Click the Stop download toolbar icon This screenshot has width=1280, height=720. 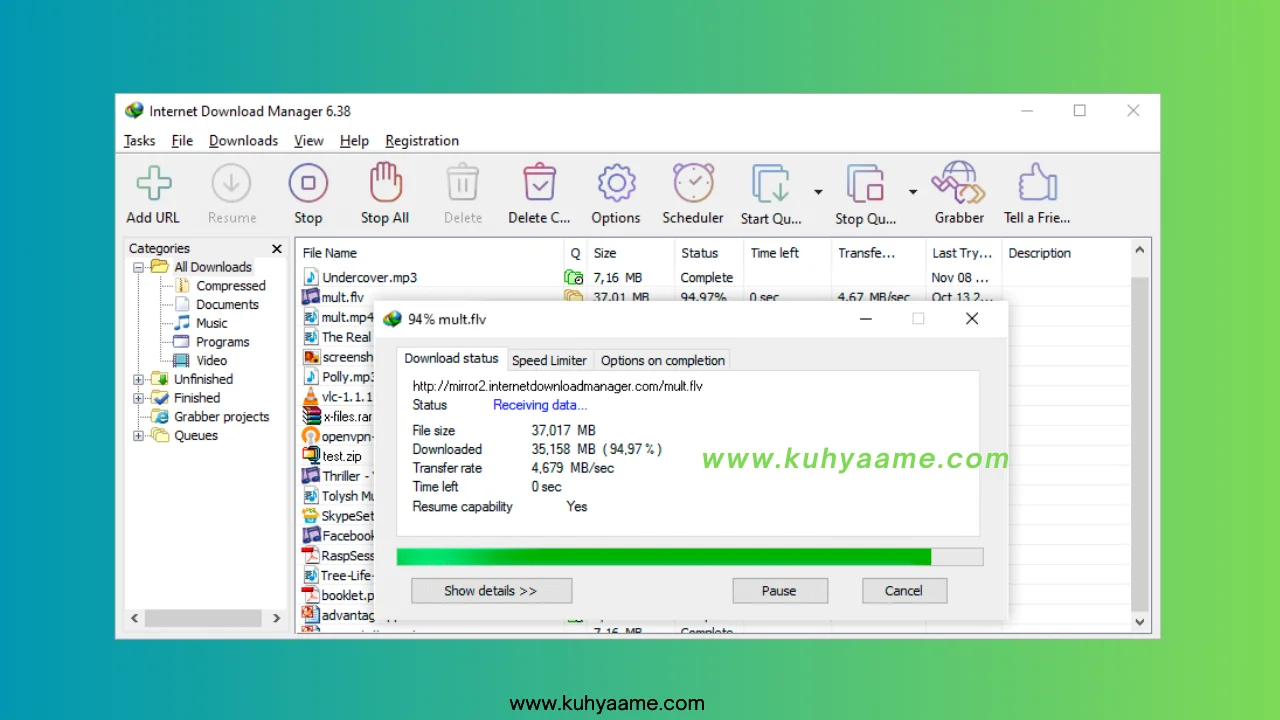pyautogui.click(x=308, y=184)
